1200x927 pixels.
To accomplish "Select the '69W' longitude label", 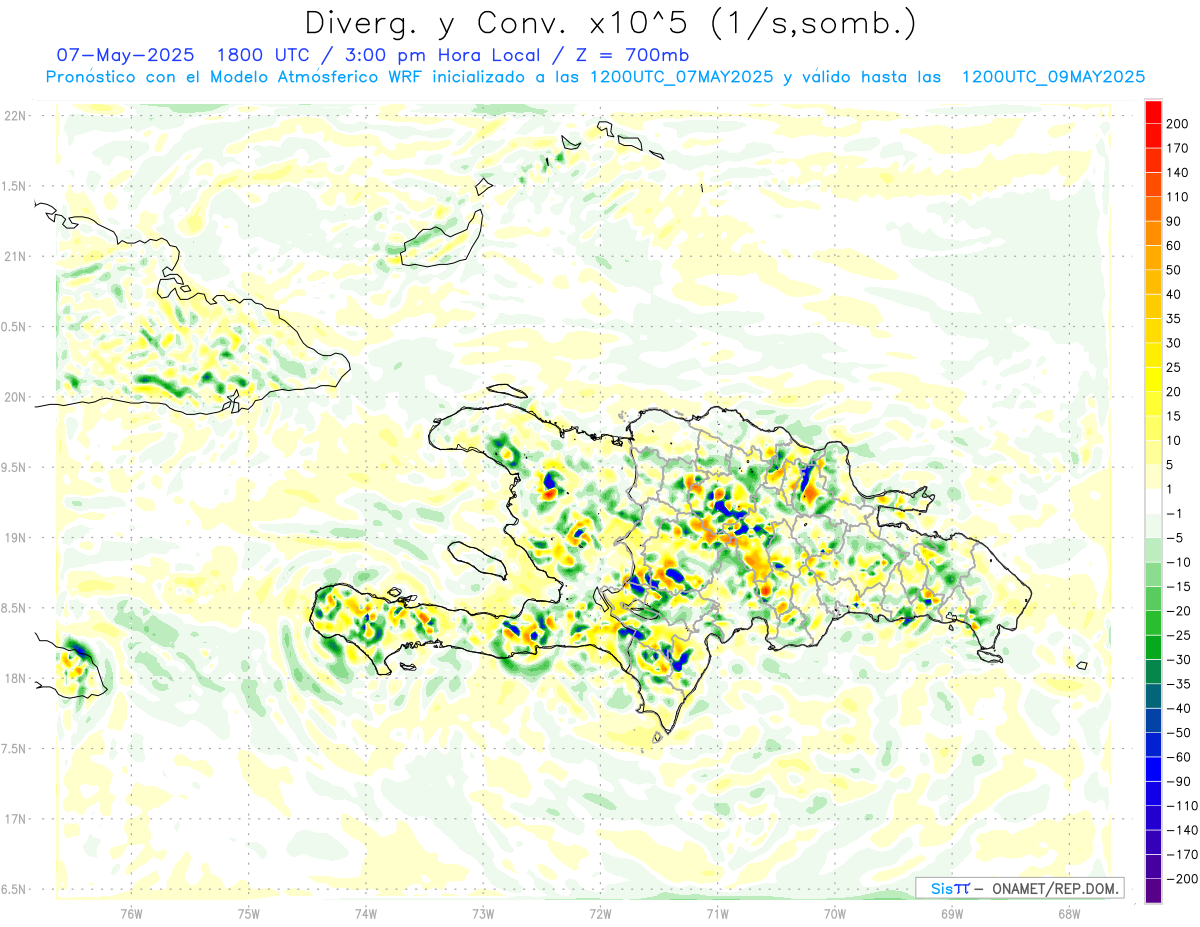I will click(x=952, y=913).
